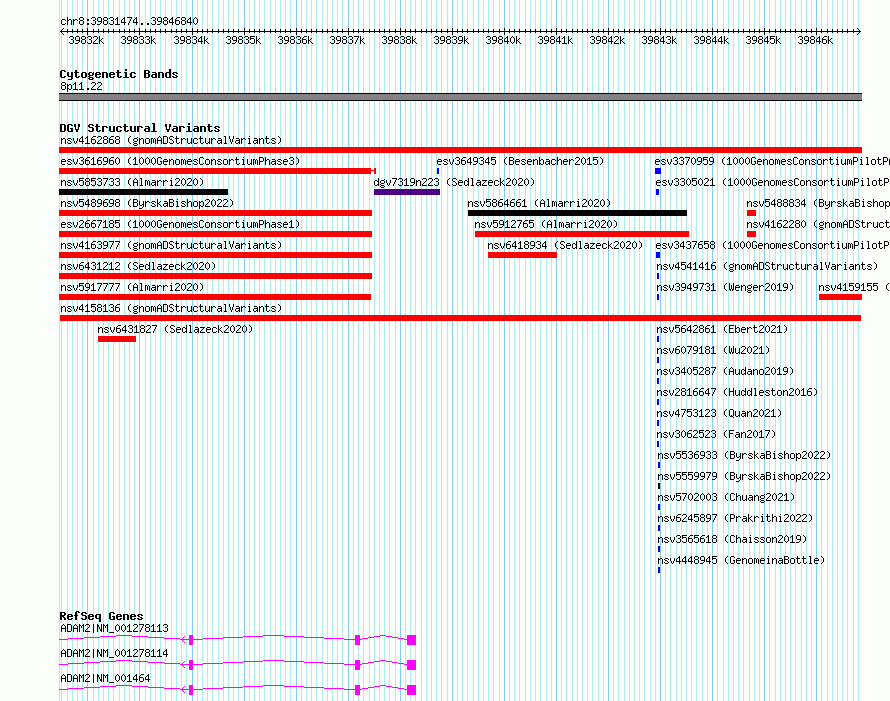
Task: Open variant dgv7319n223 (Sedlazeck2020) label
Action: [454, 182]
